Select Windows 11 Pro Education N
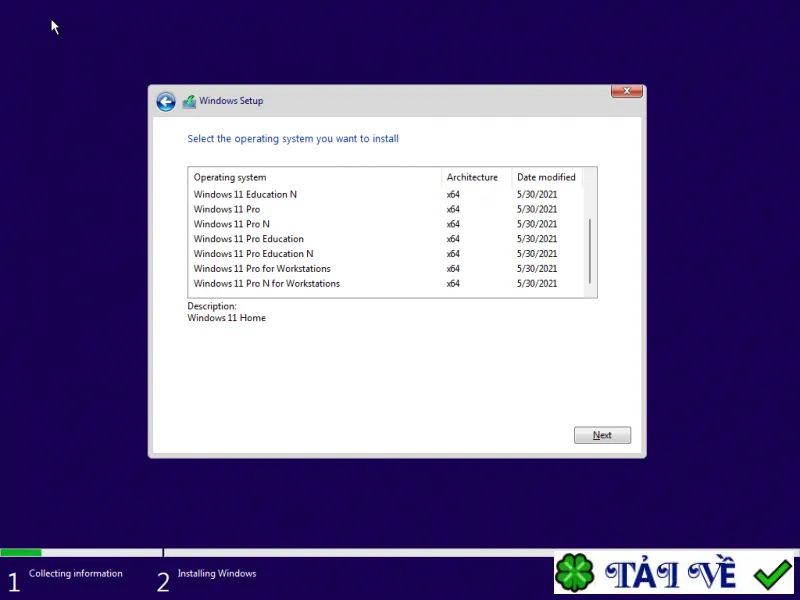The width and height of the screenshot is (800, 600). pyautogui.click(x=385, y=254)
